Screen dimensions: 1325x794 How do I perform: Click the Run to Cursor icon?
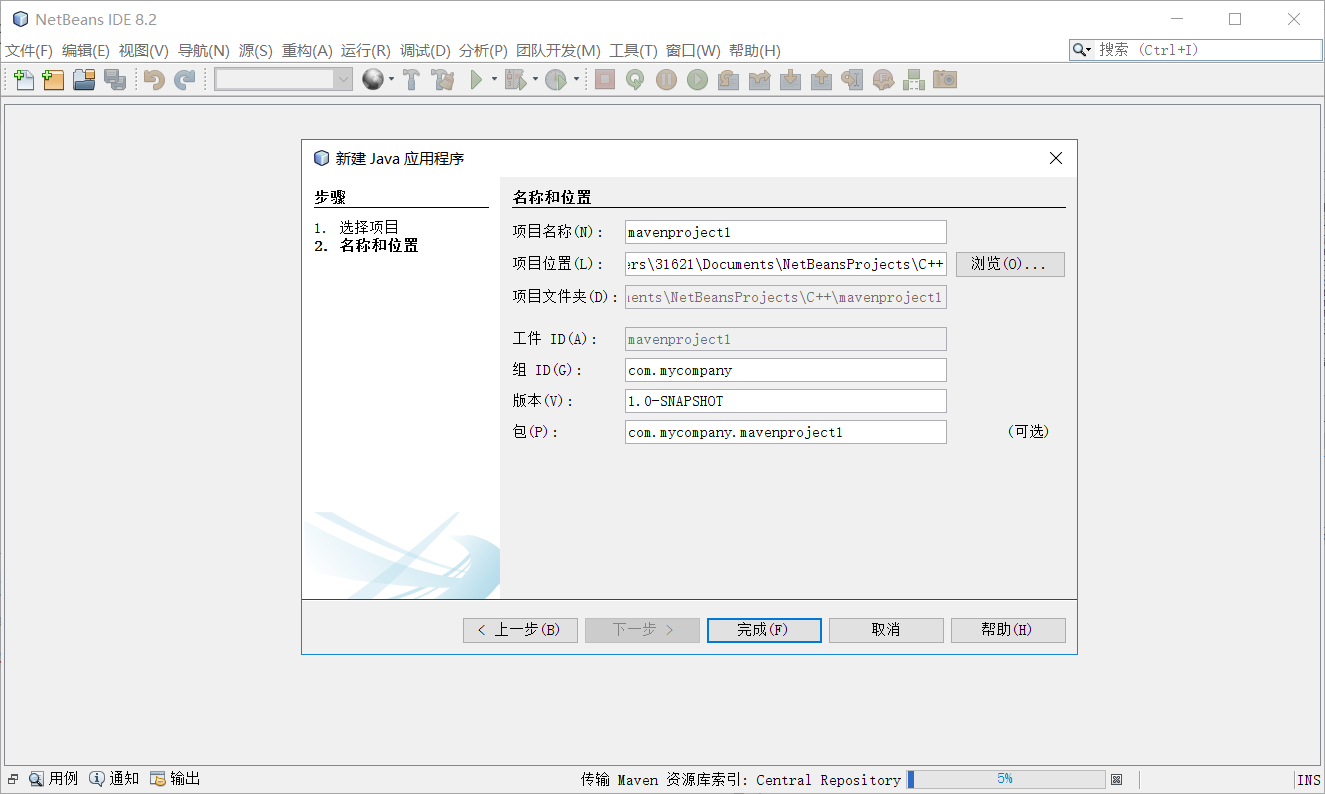click(852, 80)
